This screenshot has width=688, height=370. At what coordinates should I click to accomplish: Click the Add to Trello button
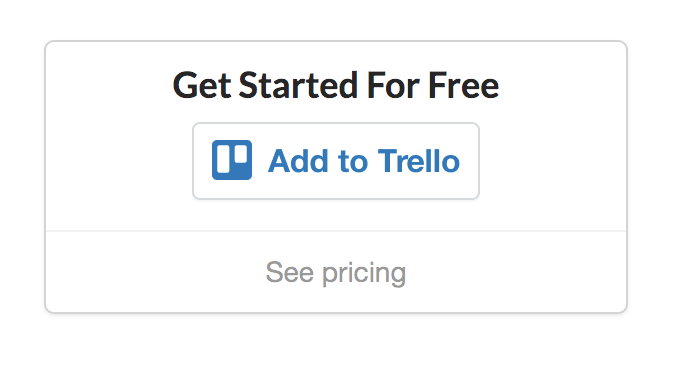coord(336,161)
